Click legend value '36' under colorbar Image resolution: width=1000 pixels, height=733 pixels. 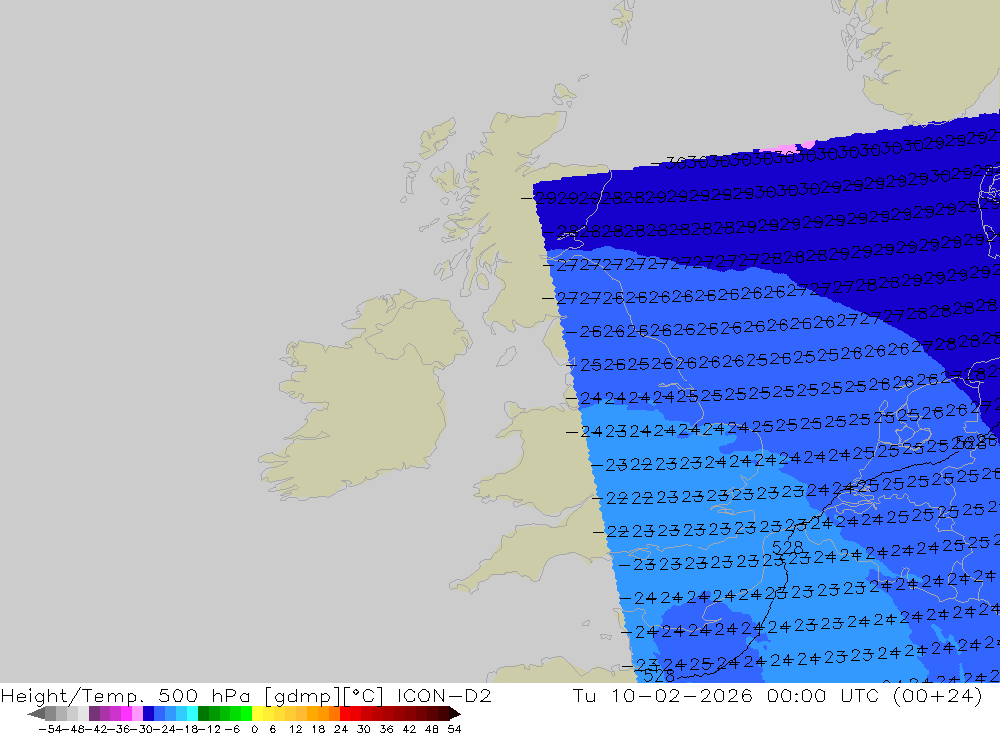click(x=386, y=729)
